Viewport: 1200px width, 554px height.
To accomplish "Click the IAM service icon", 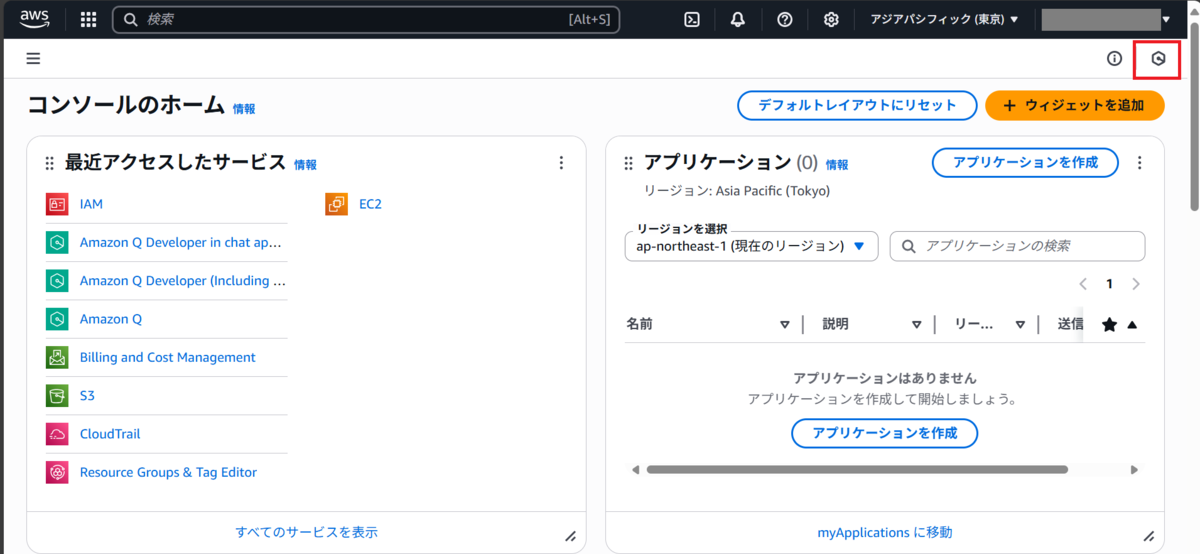I will (57, 204).
